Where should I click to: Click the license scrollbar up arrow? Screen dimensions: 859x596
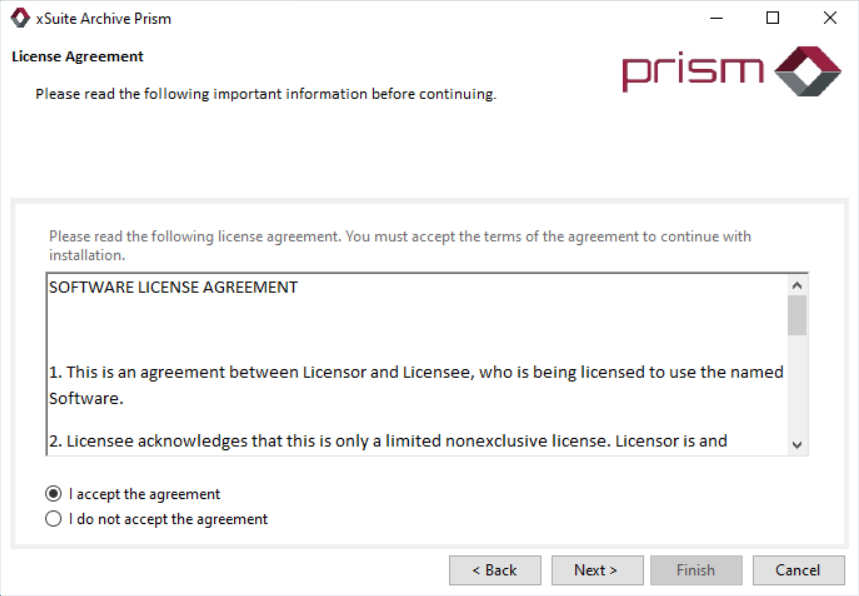point(797,285)
